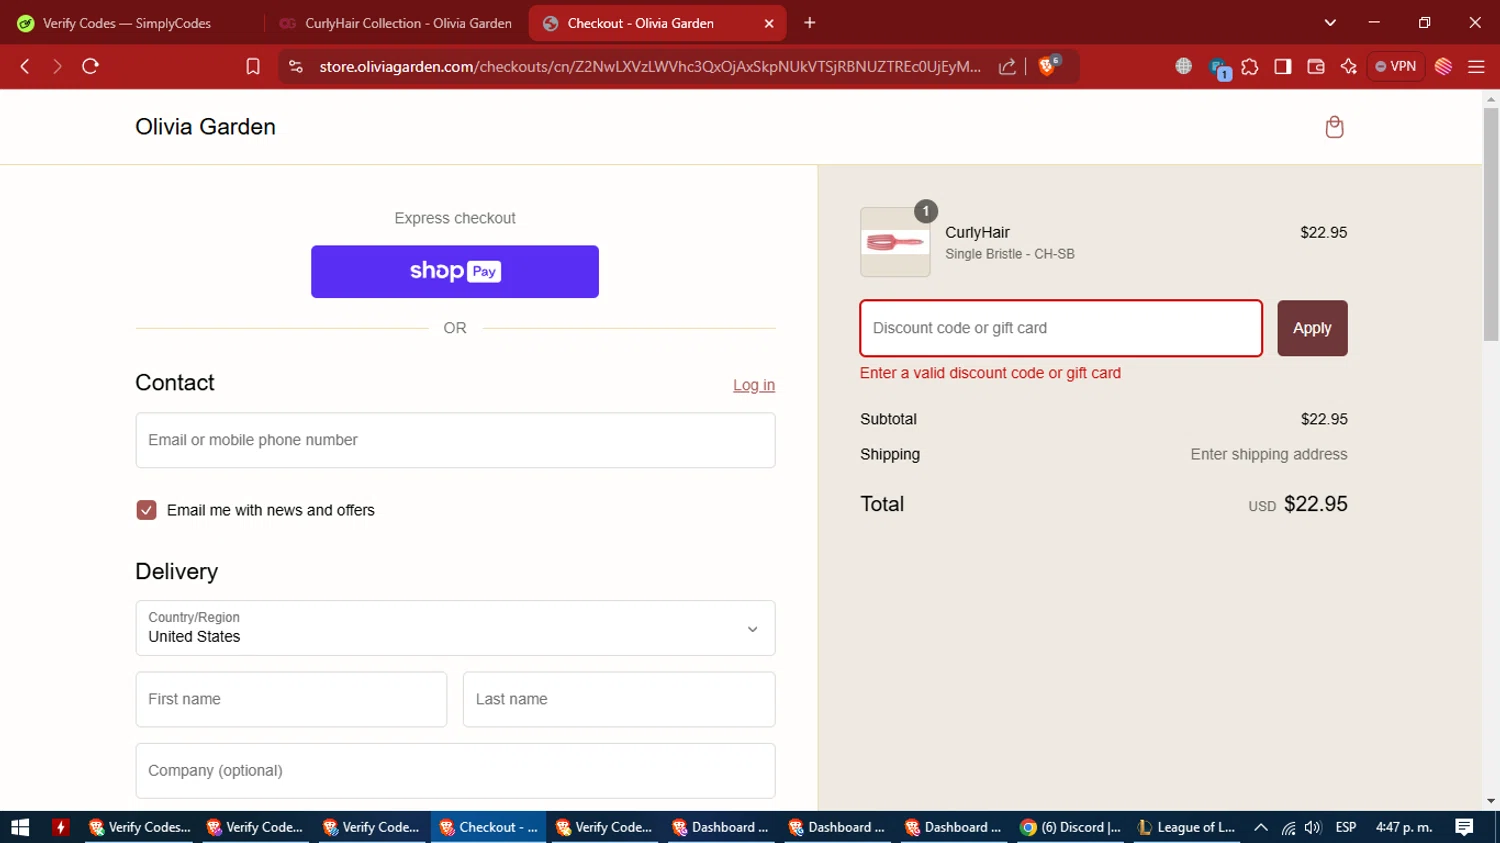Click the globe extension icon

1184,66
